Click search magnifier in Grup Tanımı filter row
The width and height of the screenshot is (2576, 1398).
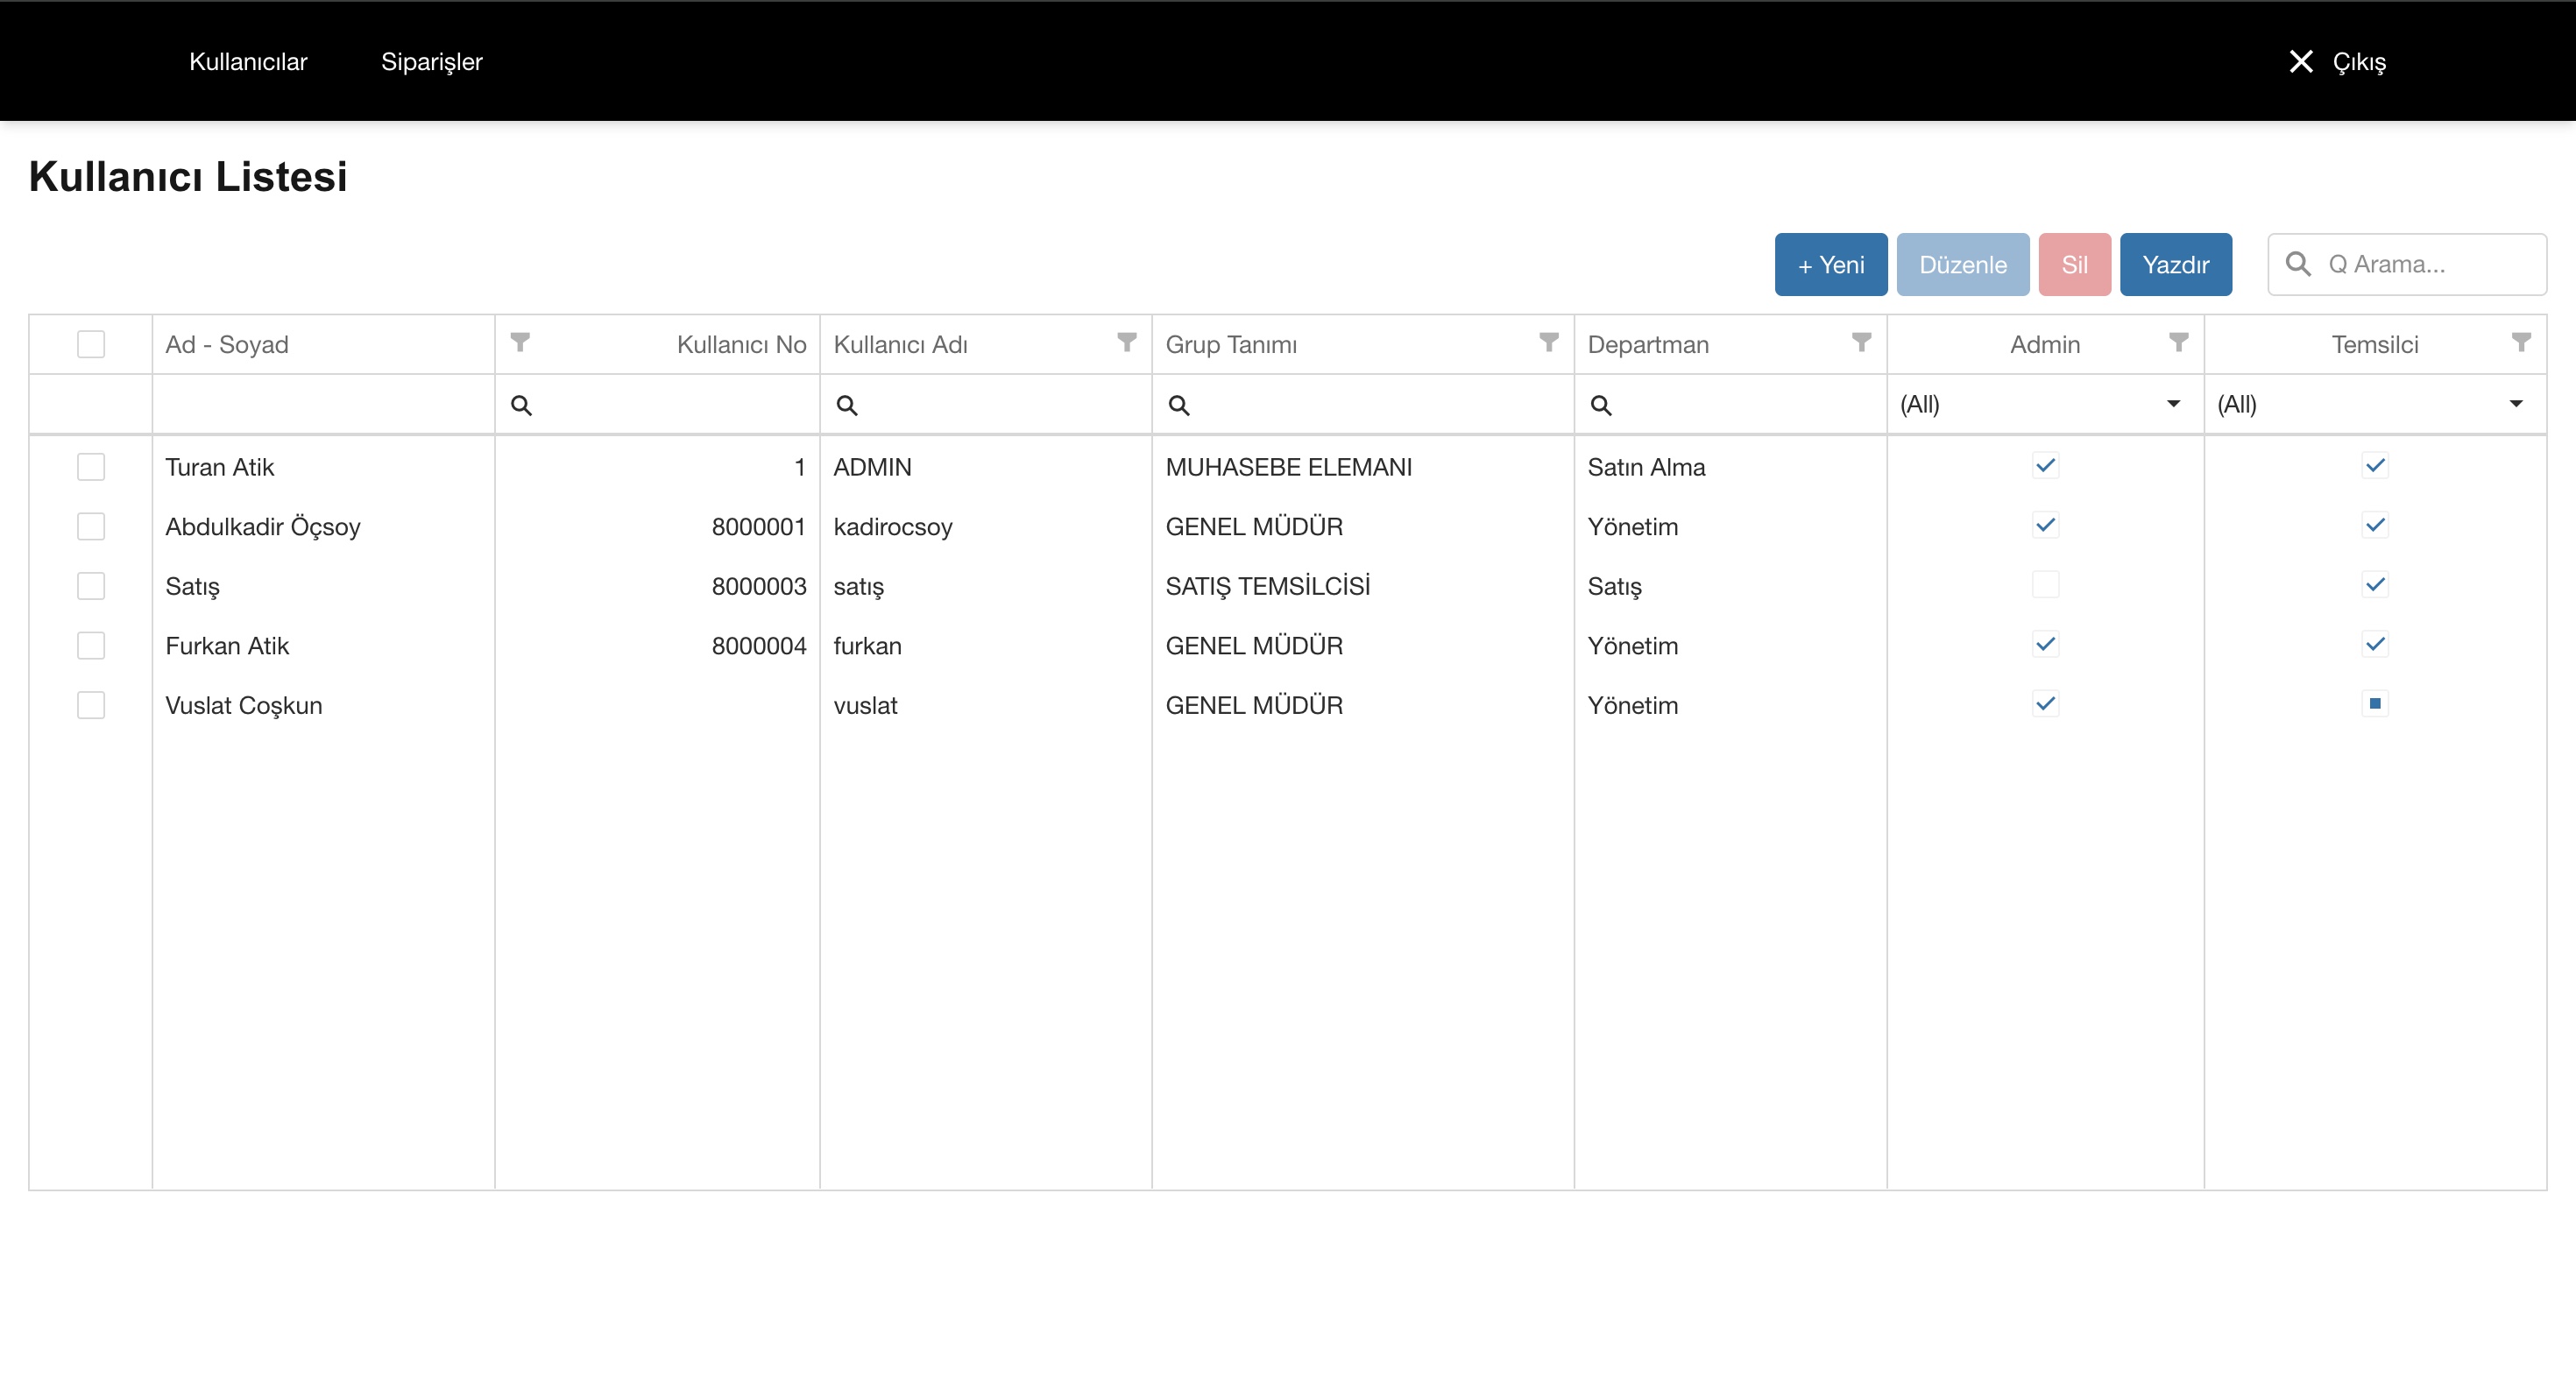click(x=1179, y=405)
